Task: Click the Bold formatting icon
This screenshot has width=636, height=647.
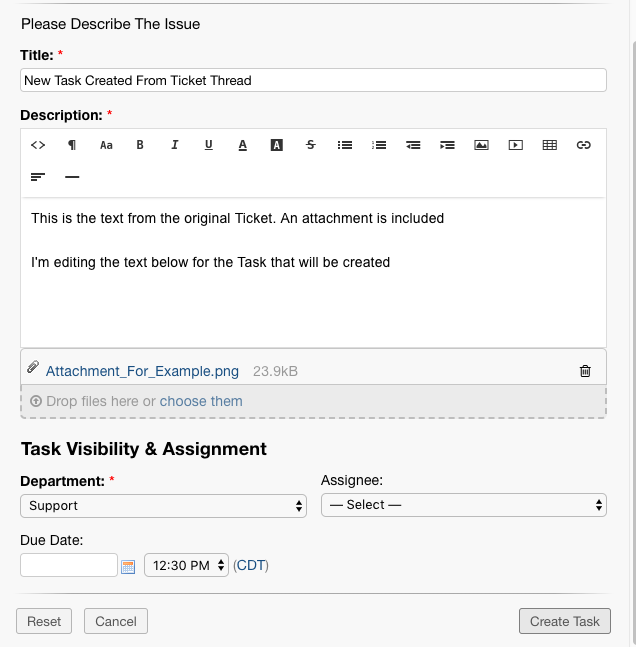Action: (x=140, y=145)
